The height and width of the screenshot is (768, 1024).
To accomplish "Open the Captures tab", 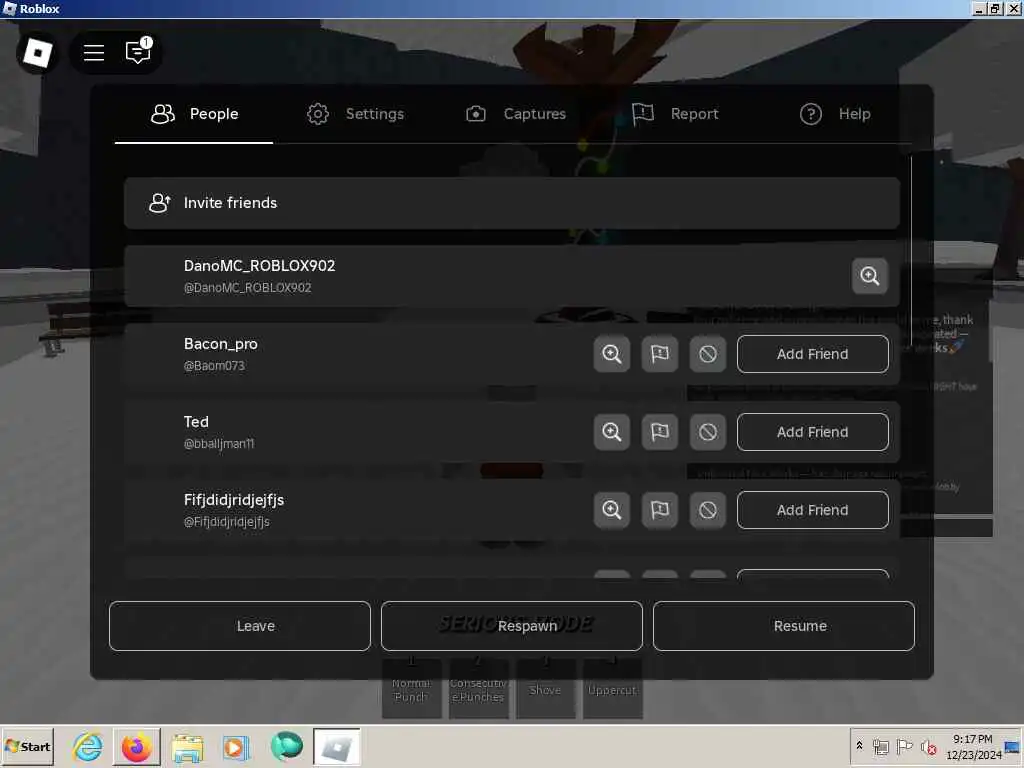I will pos(515,114).
